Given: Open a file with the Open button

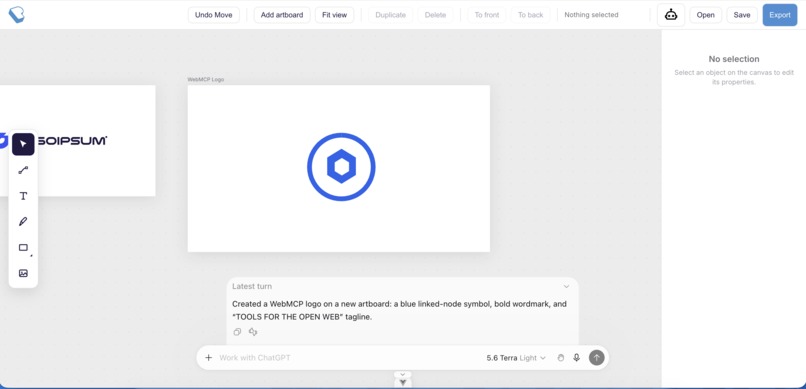Looking at the screenshot, I should 705,15.
